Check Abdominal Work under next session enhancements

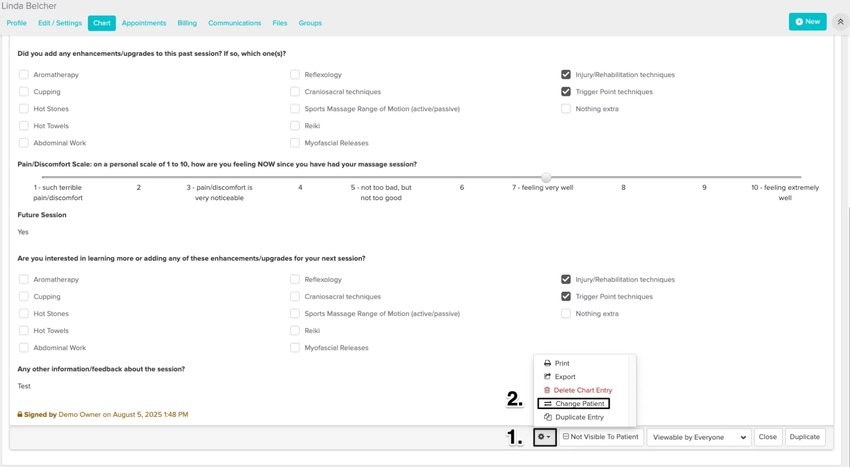[24, 348]
